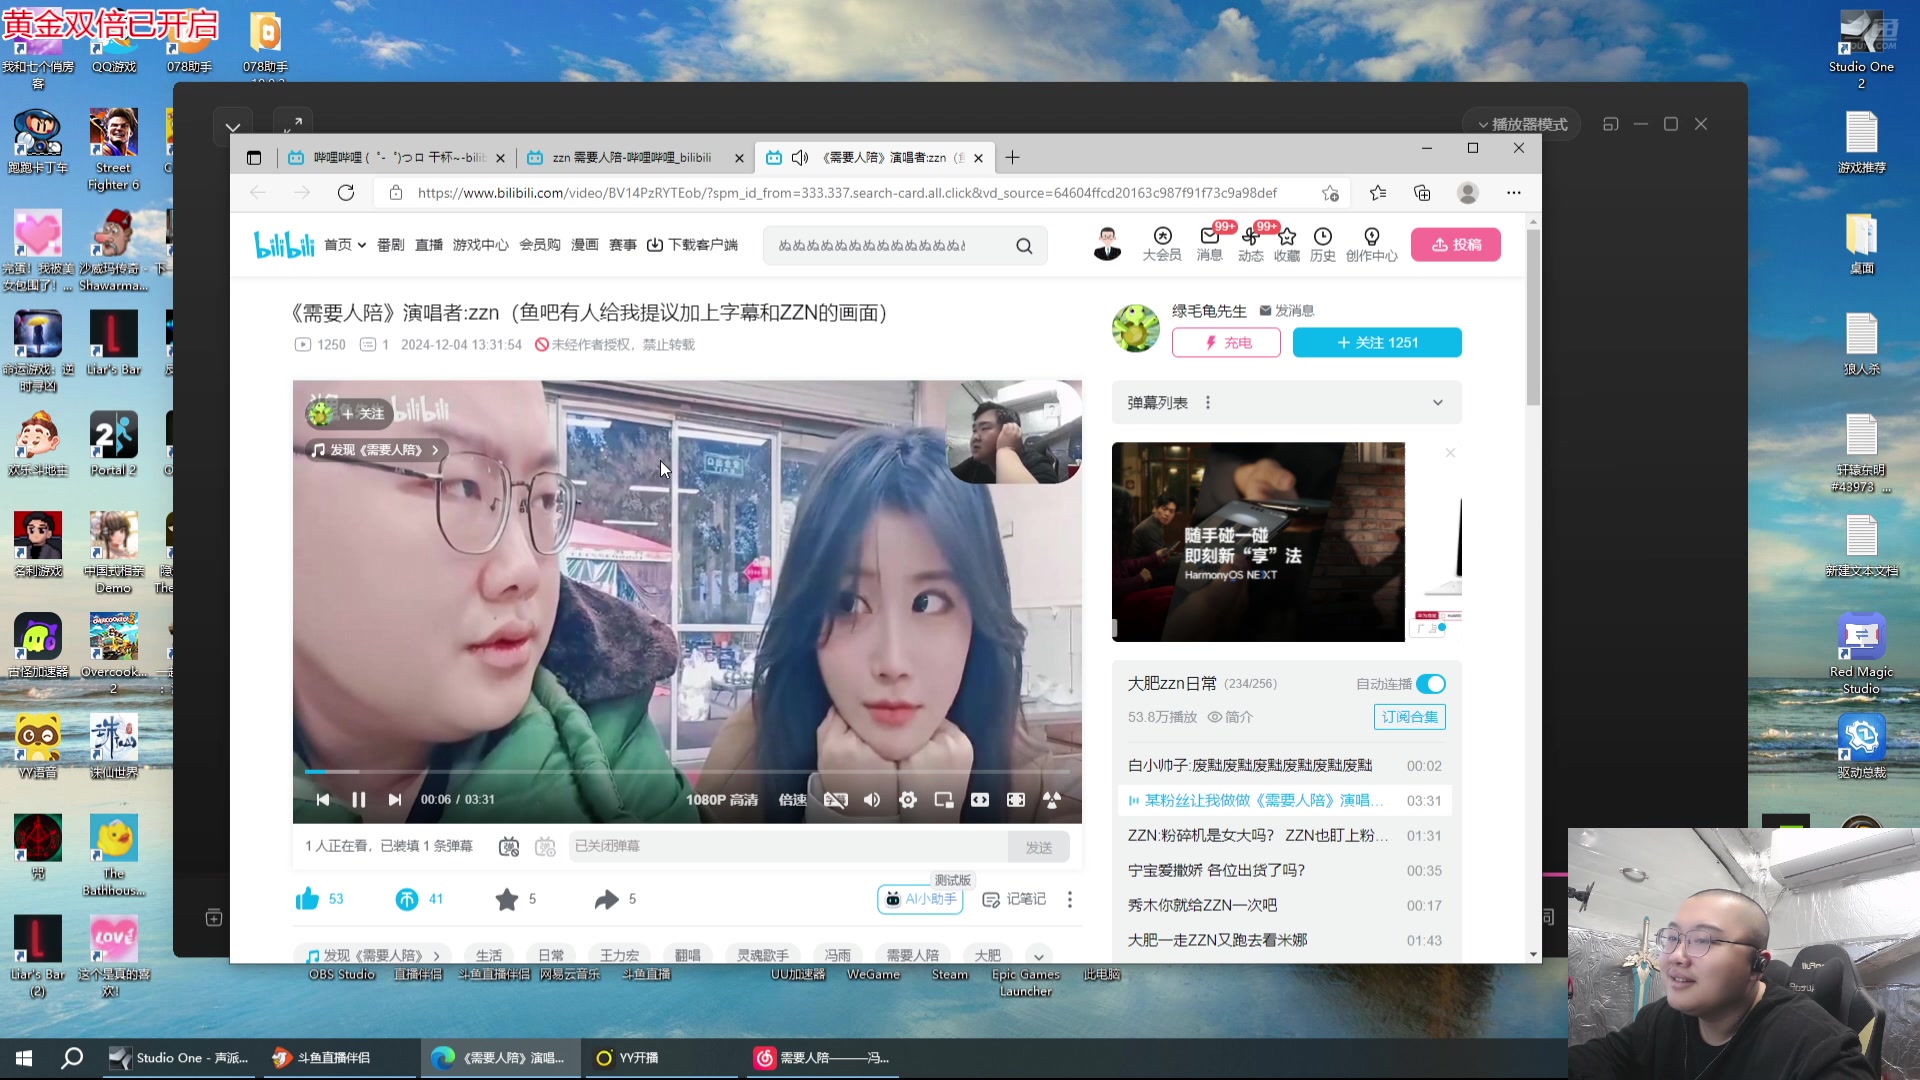
Task: Toggle the 自动连播 autoplay switch
Action: (x=1431, y=684)
